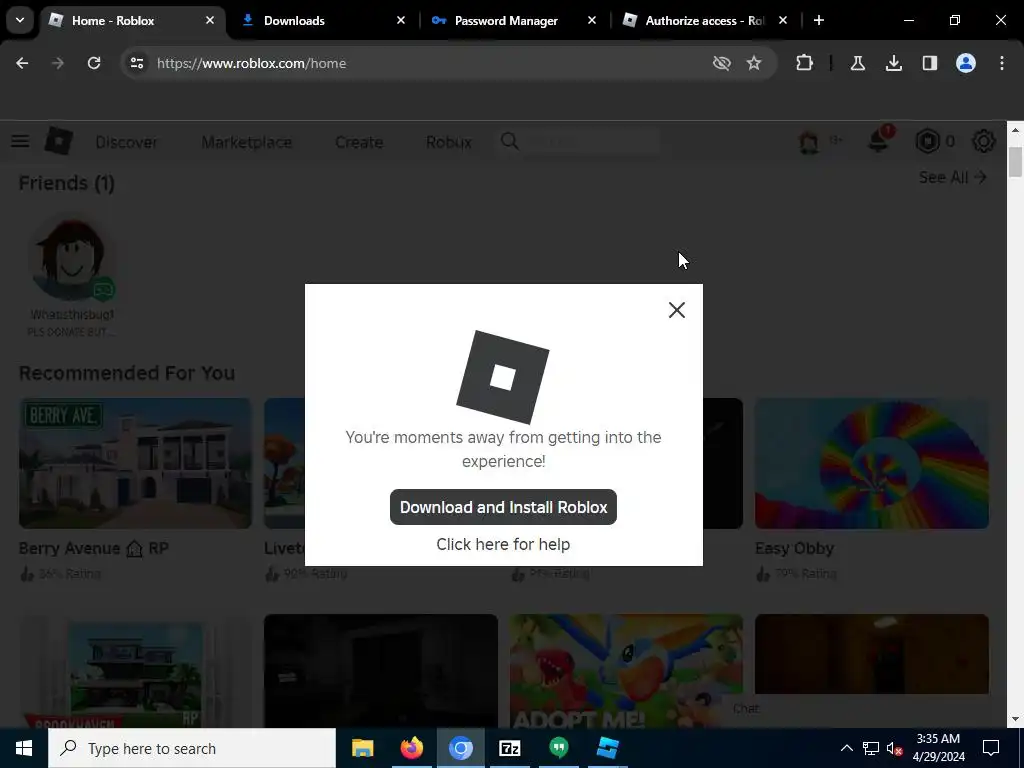
Task: Click the Easy Obby title text
Action: pyautogui.click(x=794, y=548)
